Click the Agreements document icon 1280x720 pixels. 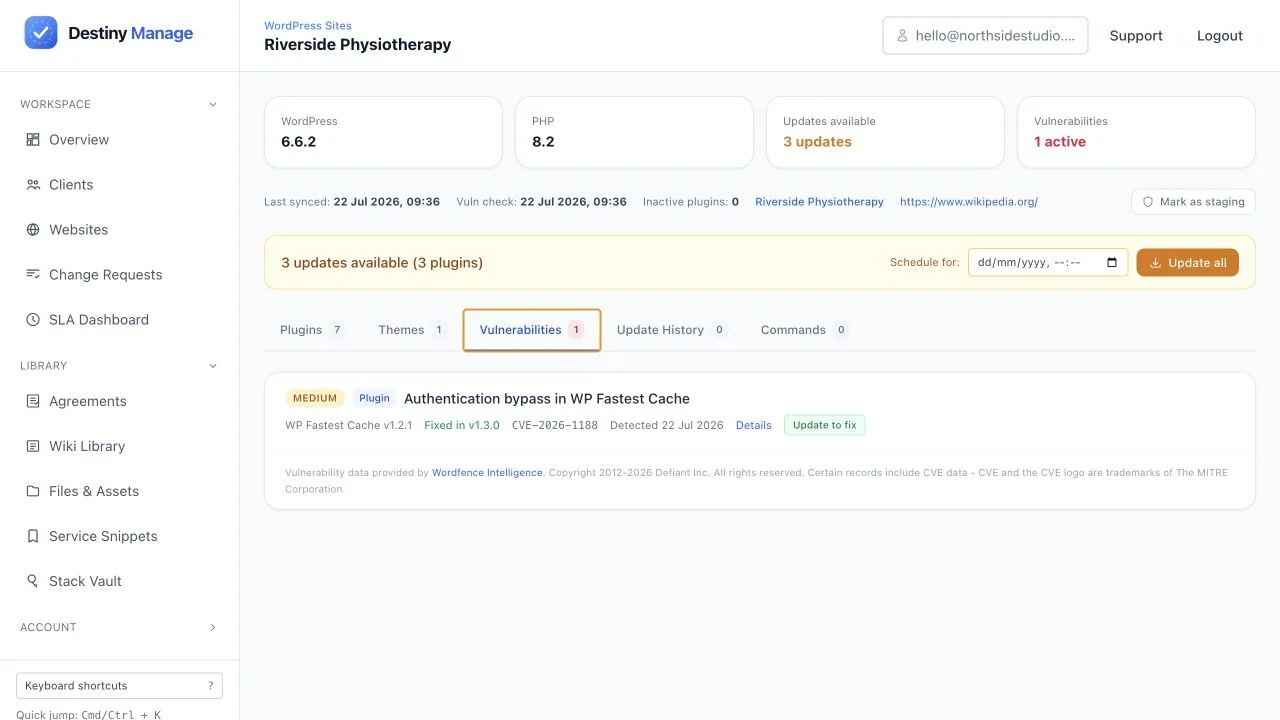[33, 401]
